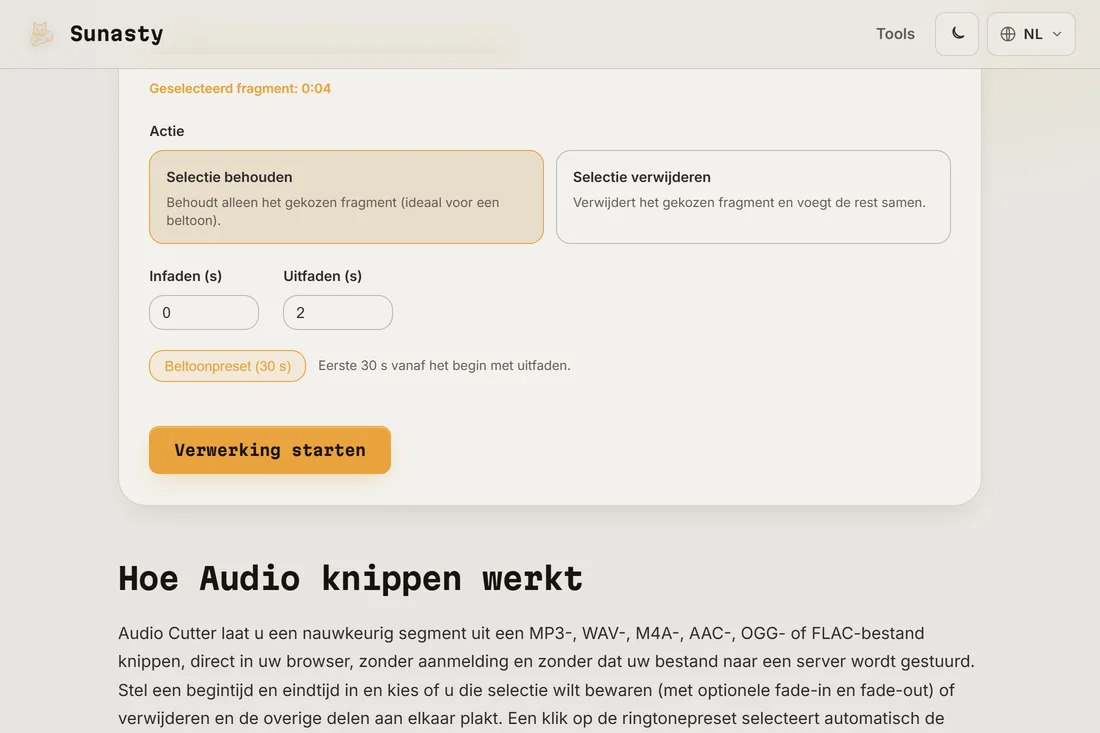Click the Uitfaden (s) label
1100x733 pixels.
(x=323, y=276)
